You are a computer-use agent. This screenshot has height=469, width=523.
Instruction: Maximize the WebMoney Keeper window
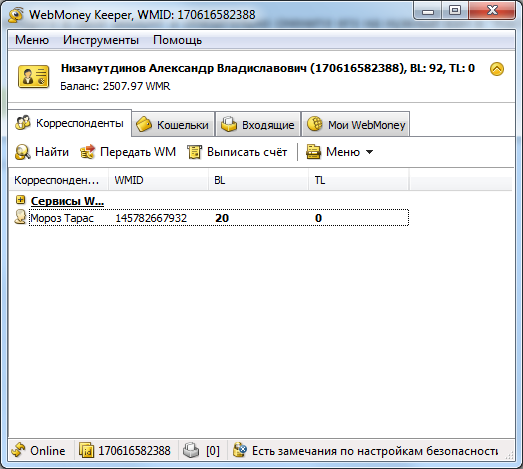point(455,11)
